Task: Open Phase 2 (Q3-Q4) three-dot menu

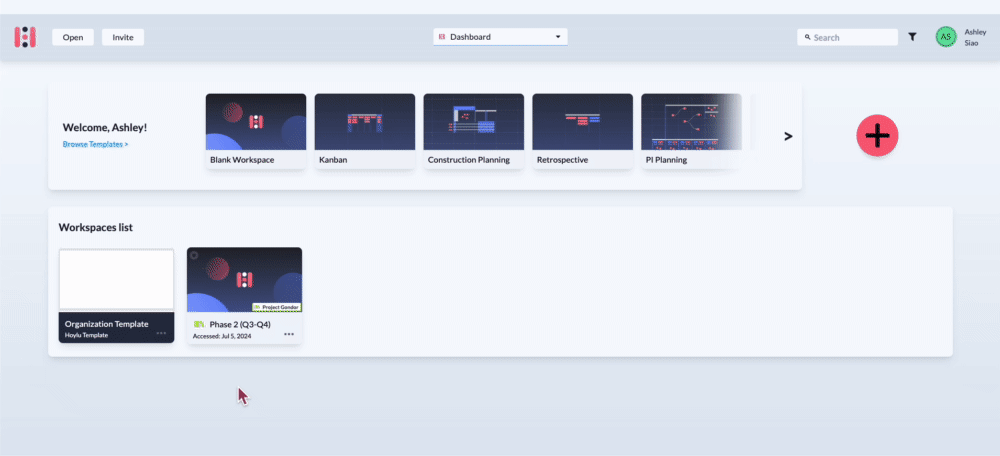Action: click(x=290, y=334)
